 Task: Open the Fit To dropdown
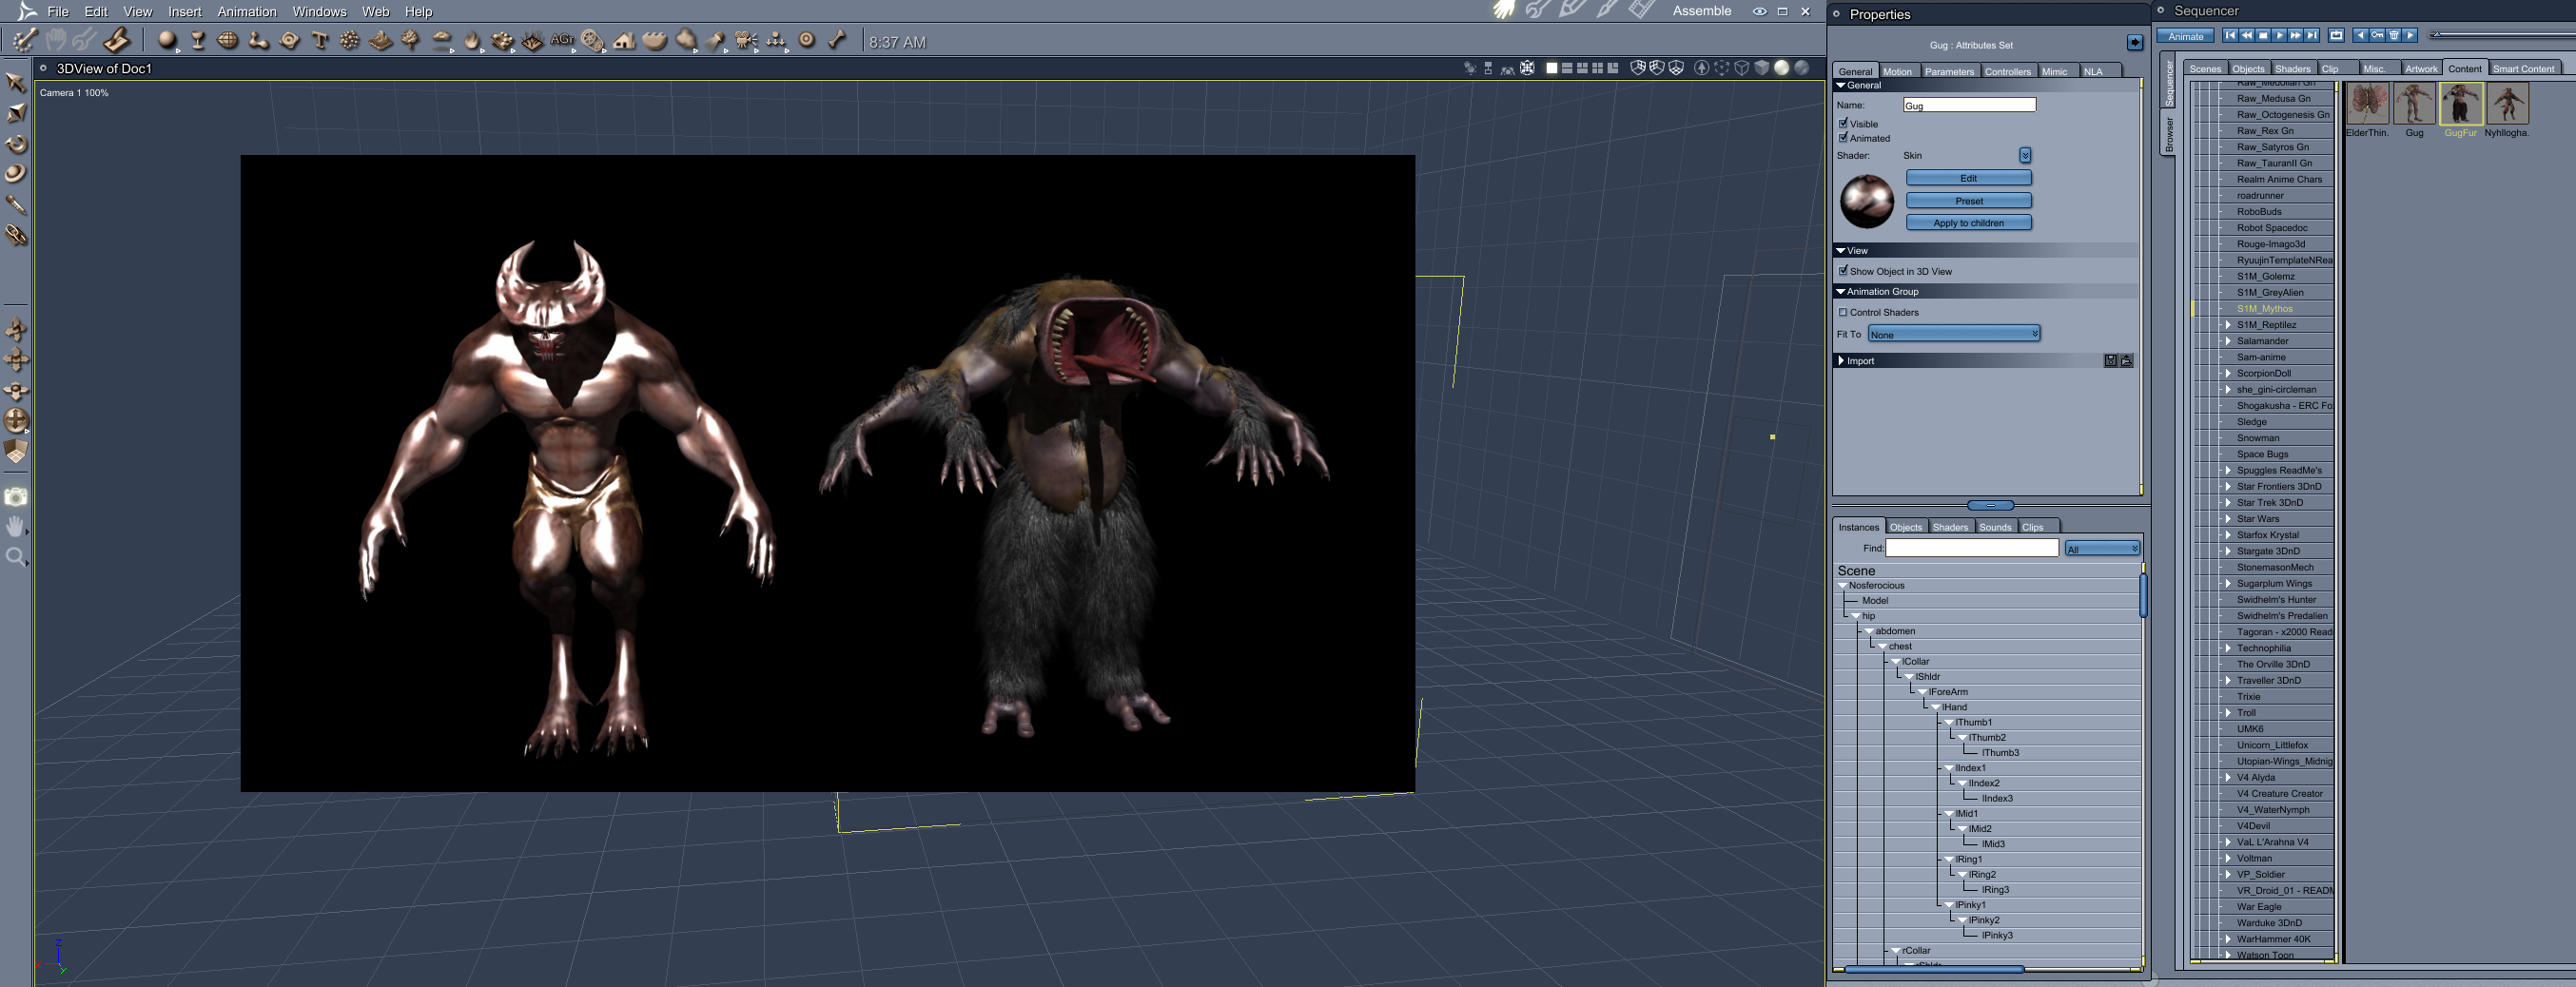1953,334
